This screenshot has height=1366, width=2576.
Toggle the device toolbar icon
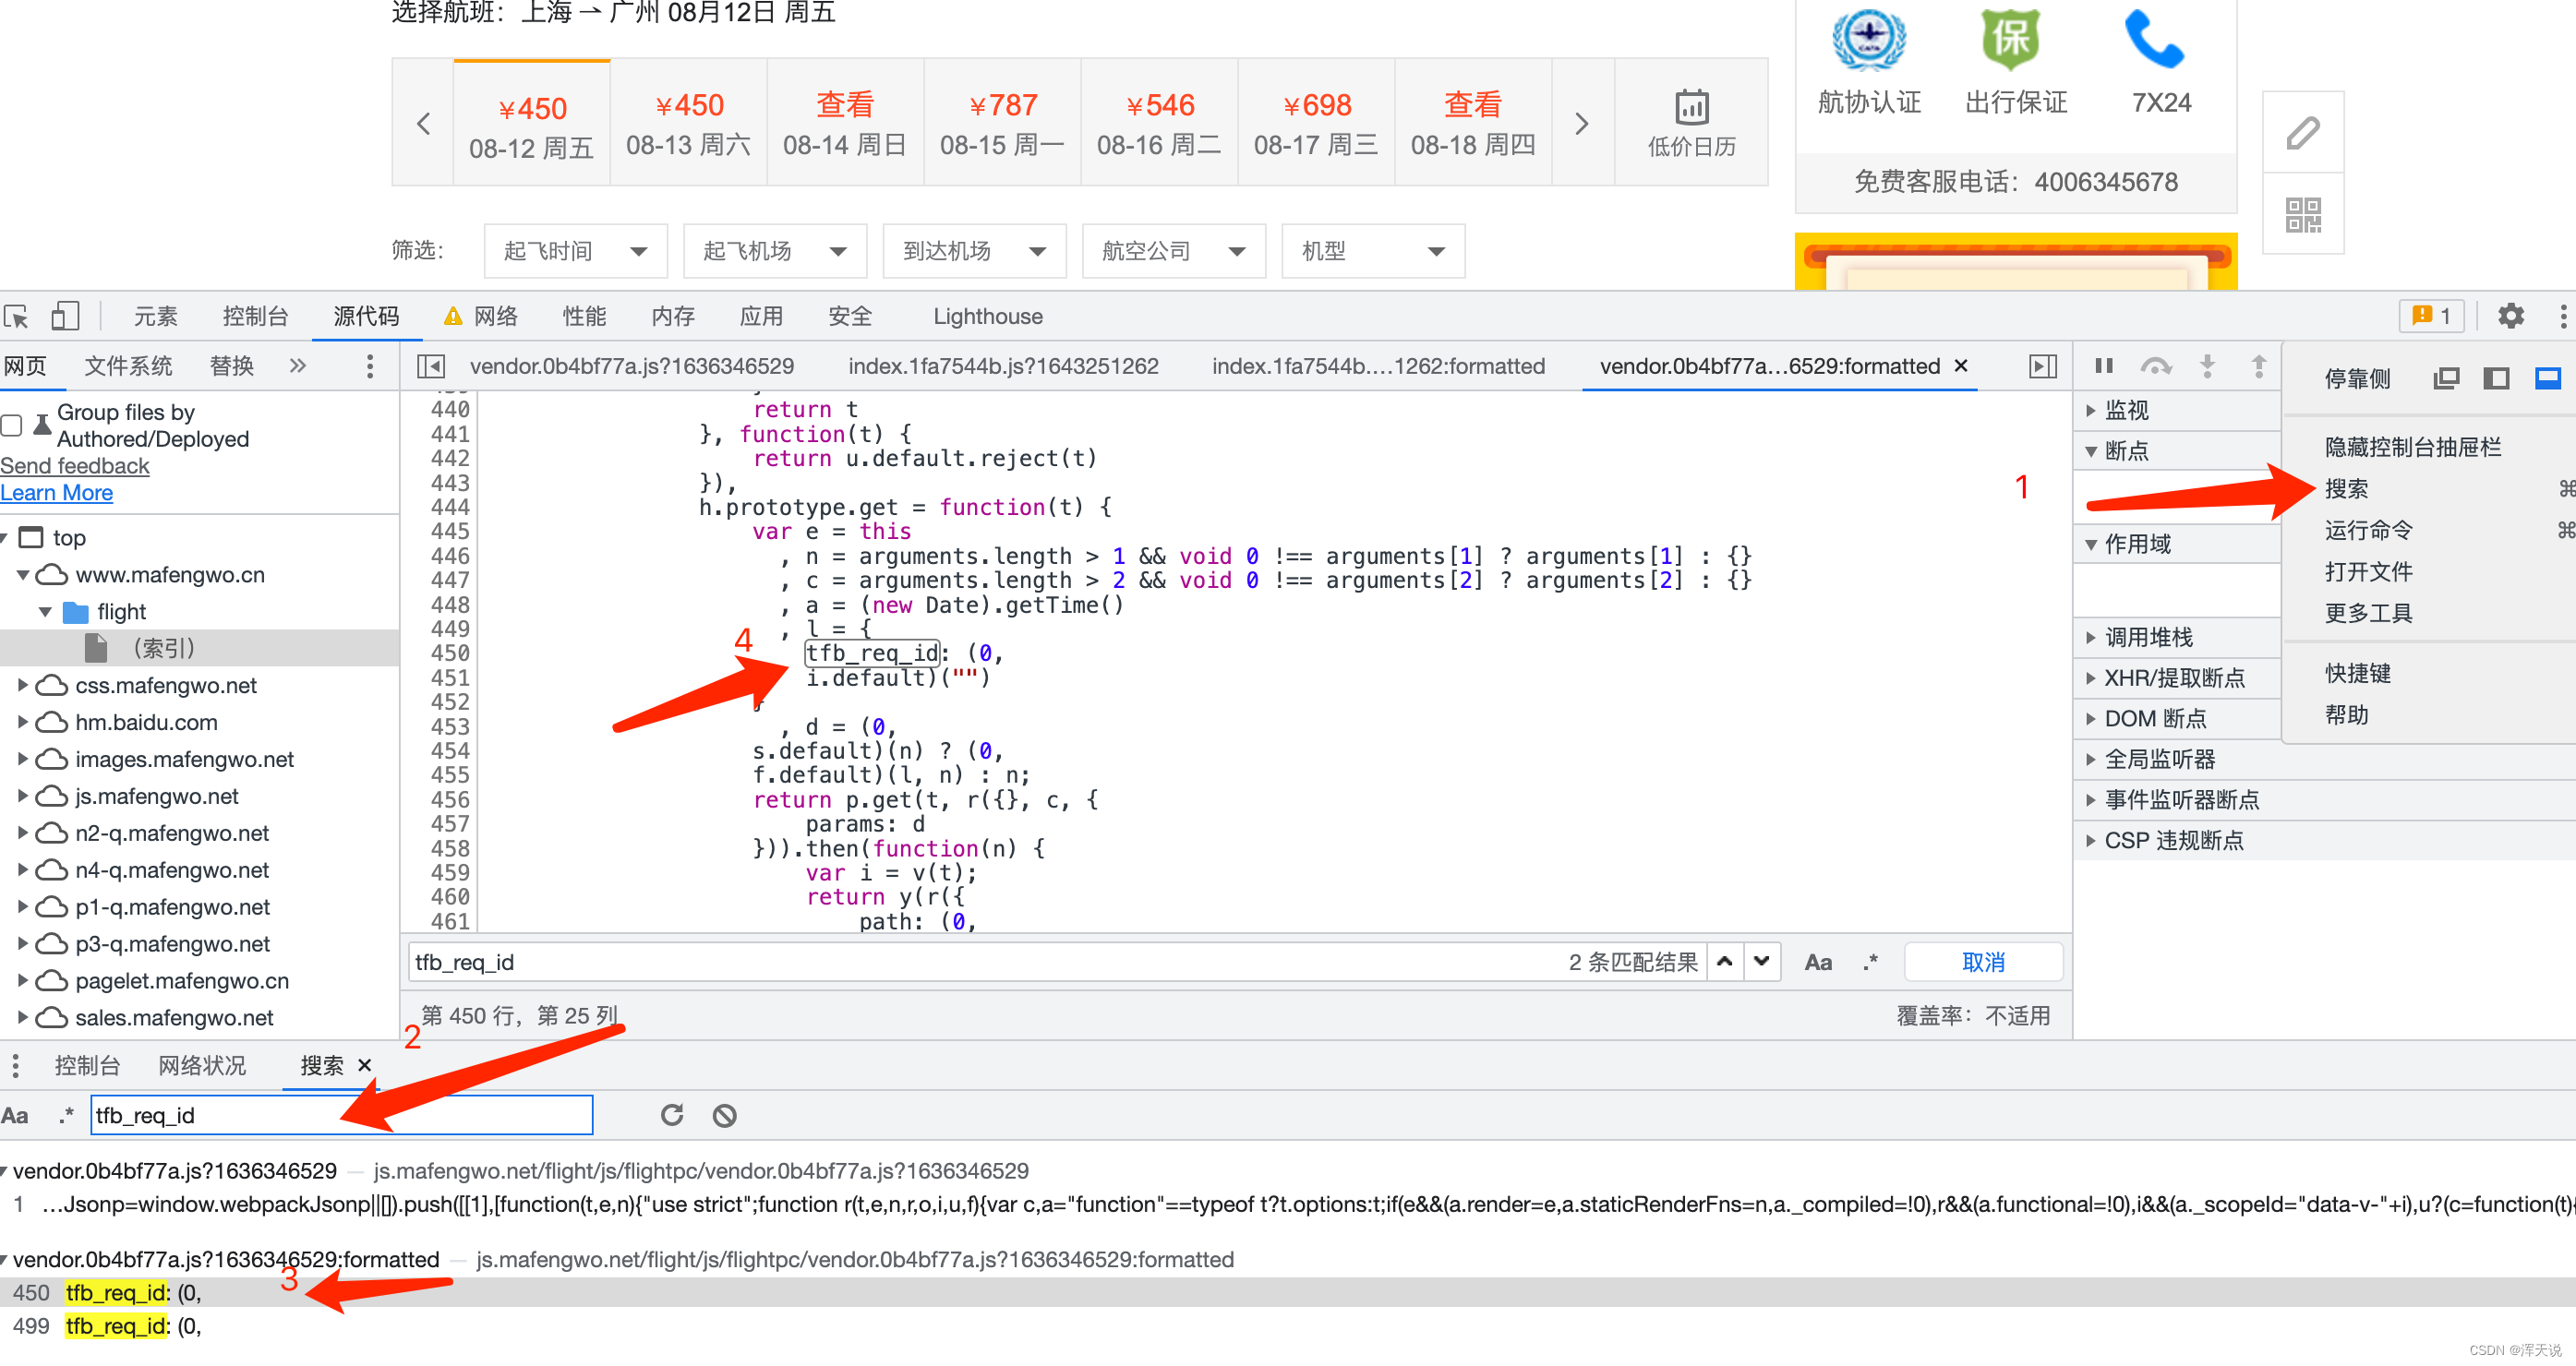coord(65,316)
